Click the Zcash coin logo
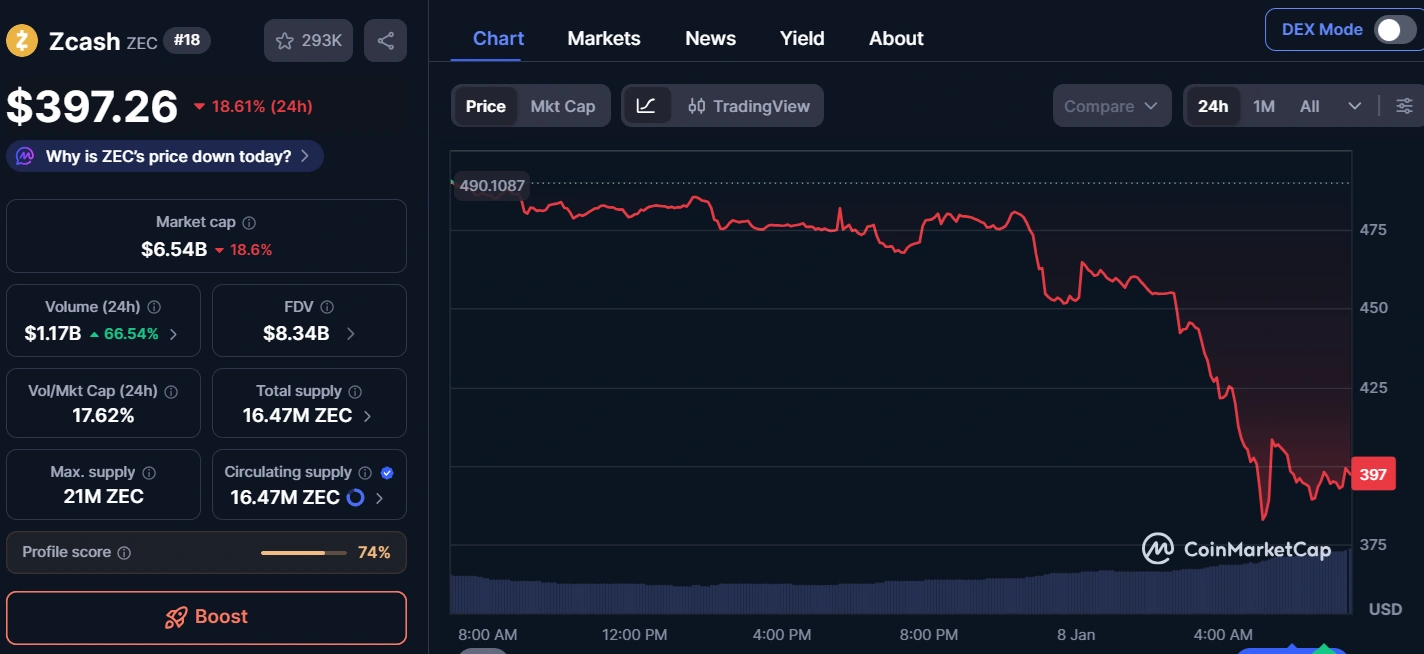Viewport: 1424px width, 654px height. pyautogui.click(x=21, y=41)
